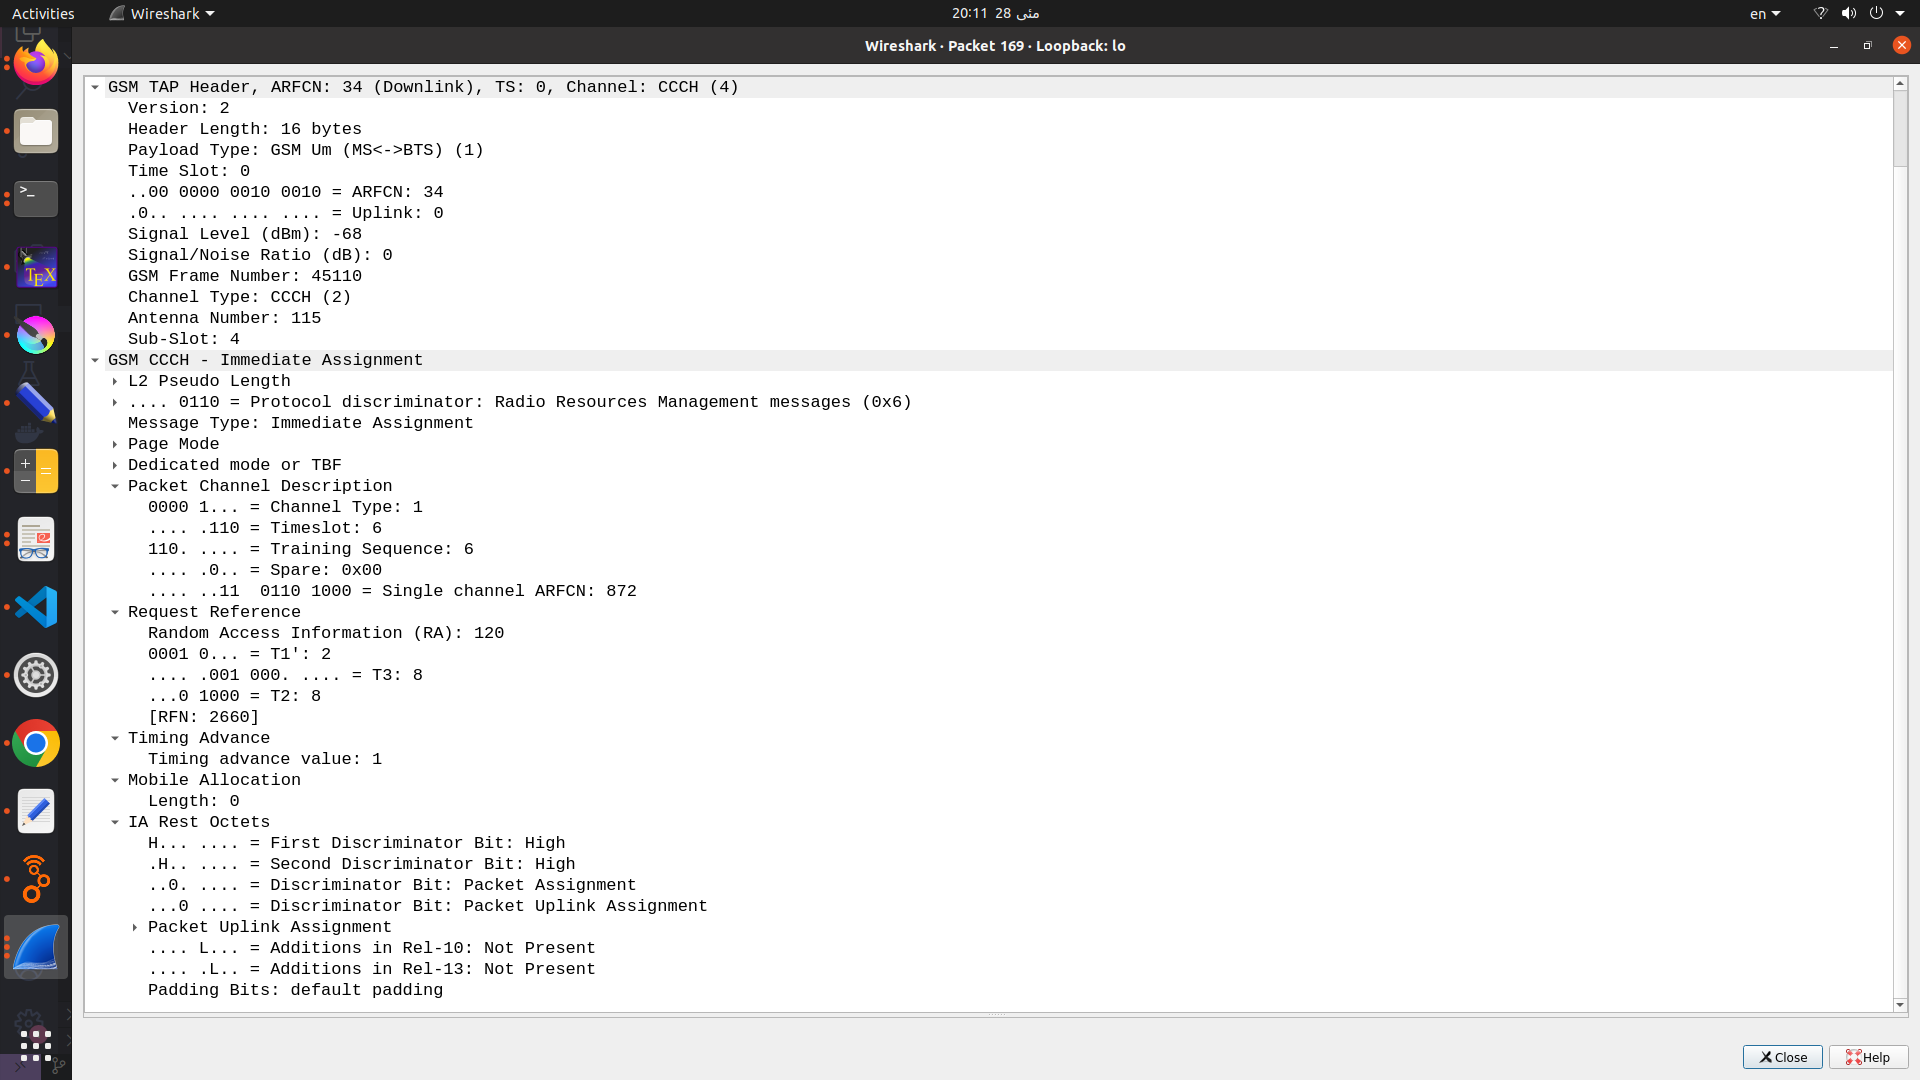Show applications grid in dock
This screenshot has height=1080, width=1920.
coord(36,1044)
